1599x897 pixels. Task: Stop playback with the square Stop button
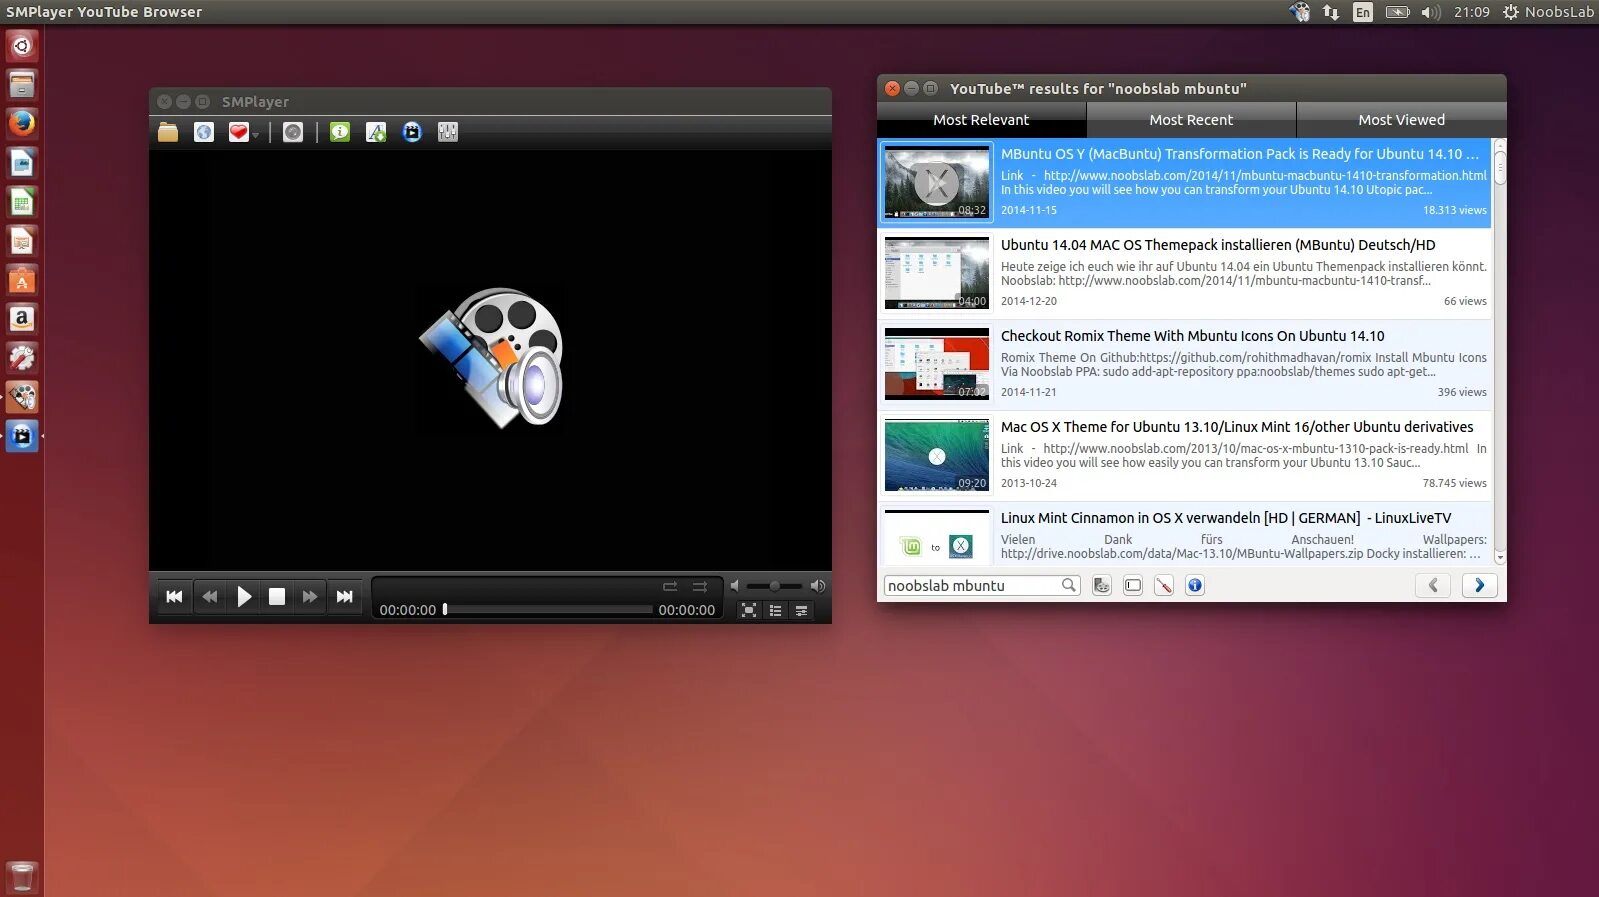pos(277,597)
